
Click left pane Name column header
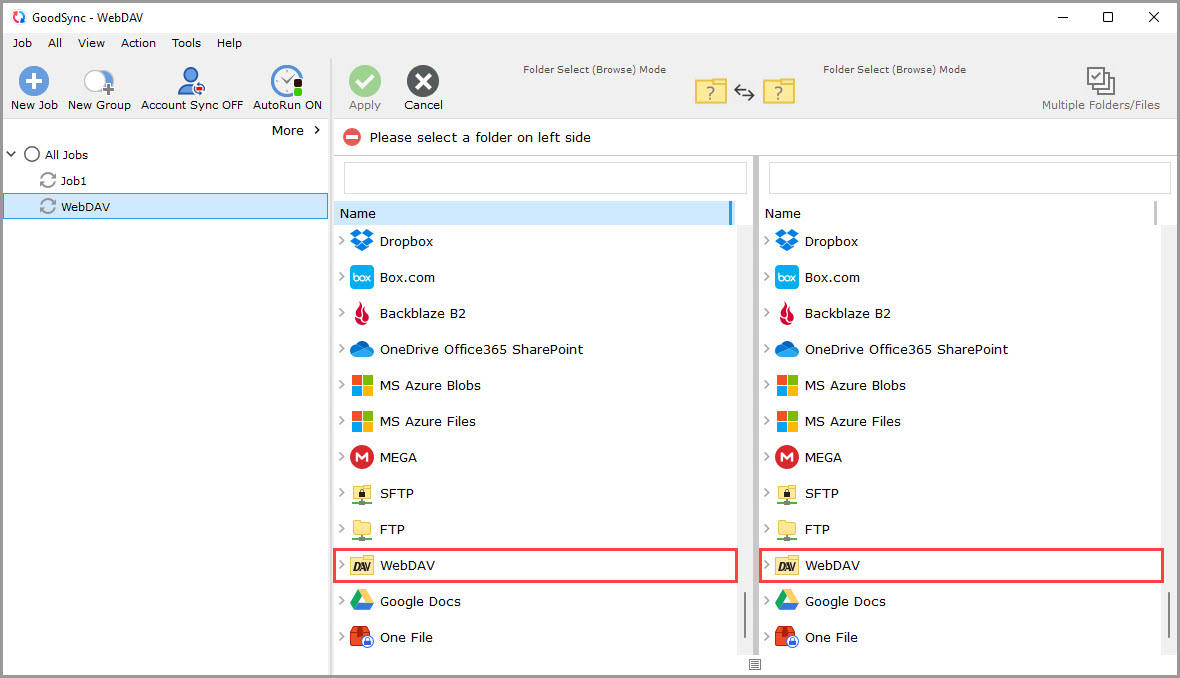tap(533, 213)
